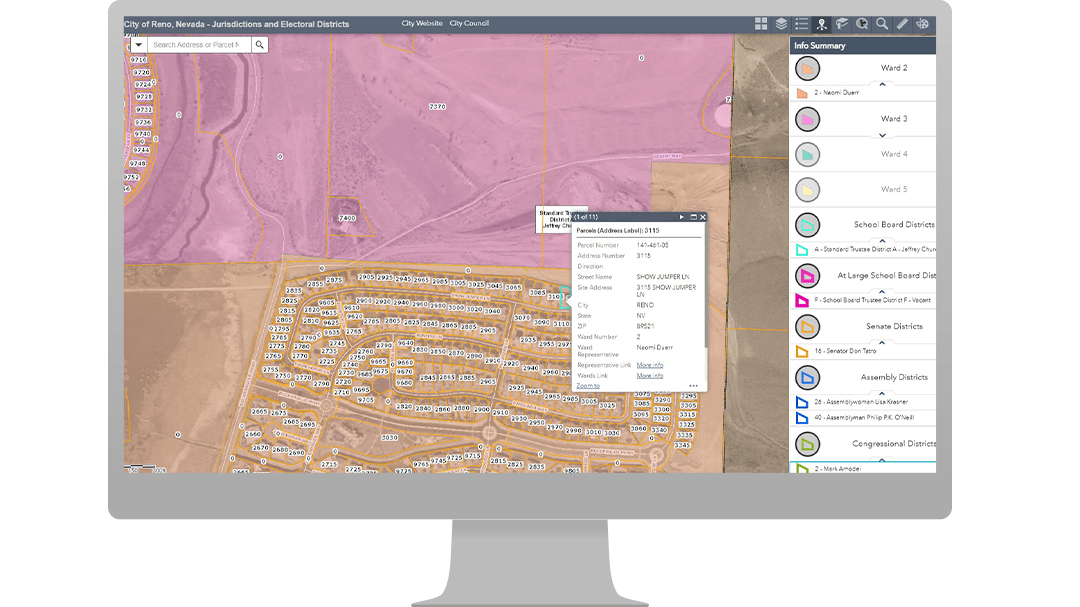
Task: Open the globe-with-cursor select widget
Action: [x=862, y=24]
